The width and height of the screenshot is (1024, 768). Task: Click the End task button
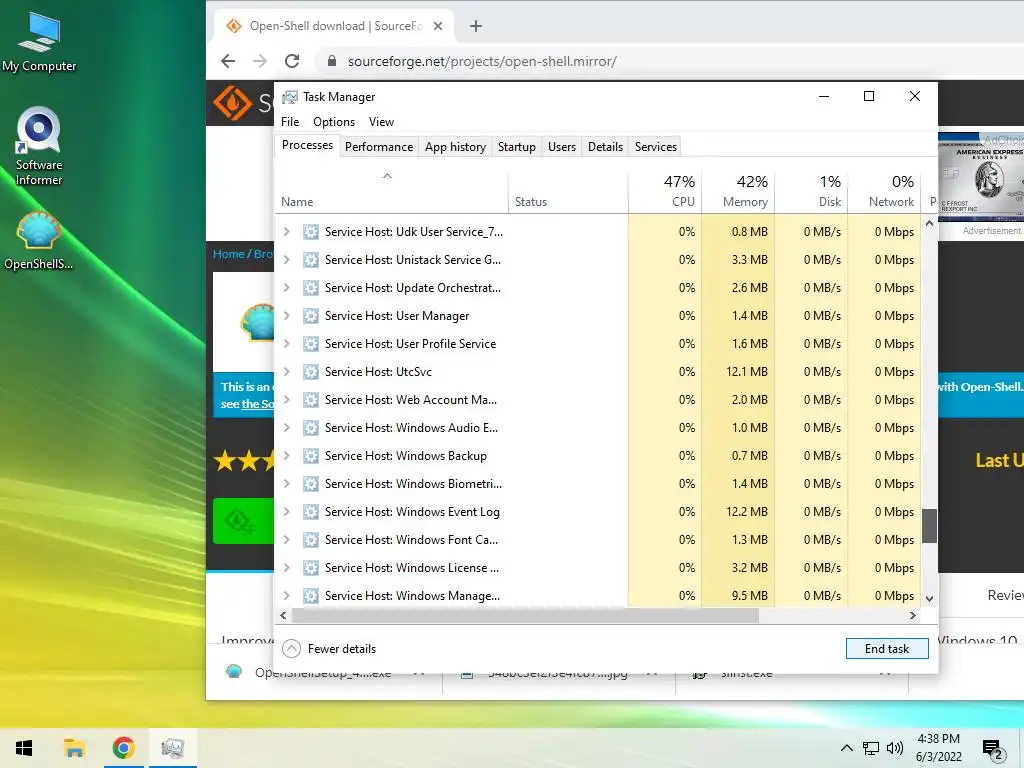click(x=887, y=648)
